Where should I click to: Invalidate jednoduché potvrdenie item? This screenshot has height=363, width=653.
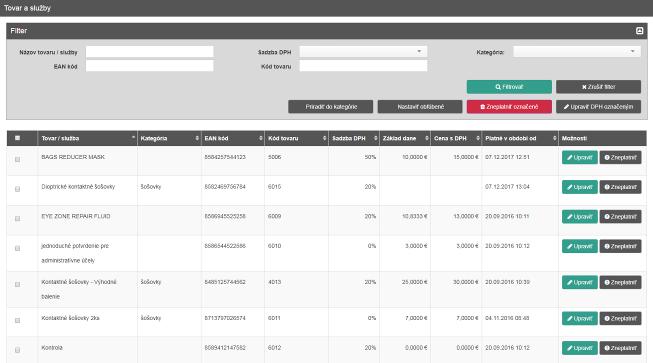(x=621, y=246)
